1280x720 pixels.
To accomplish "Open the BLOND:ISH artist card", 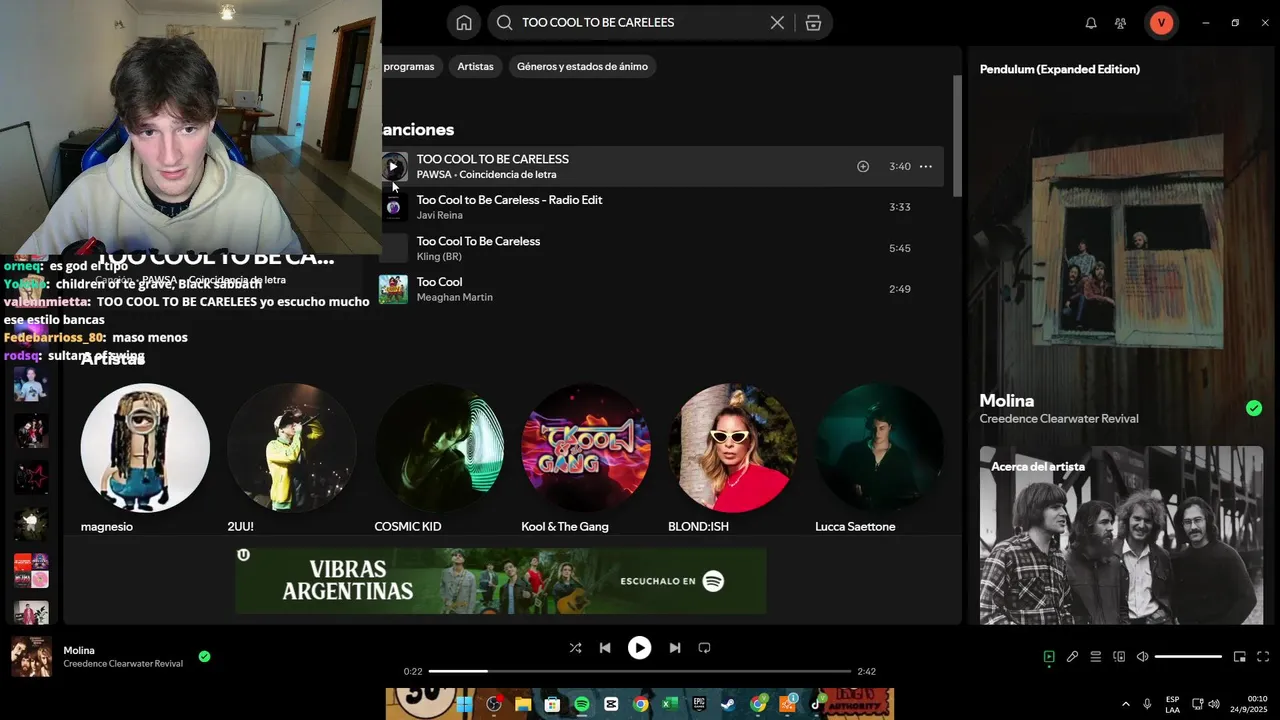I will click(x=733, y=458).
